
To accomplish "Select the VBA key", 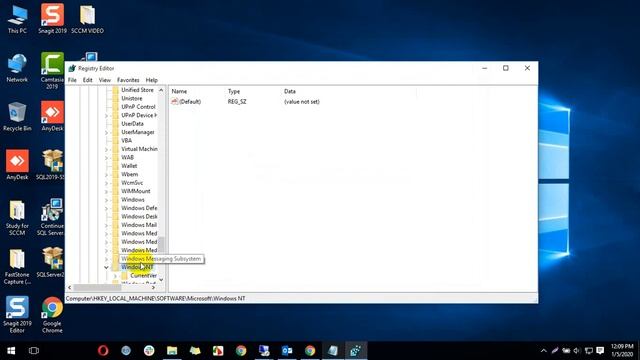I will [x=126, y=140].
